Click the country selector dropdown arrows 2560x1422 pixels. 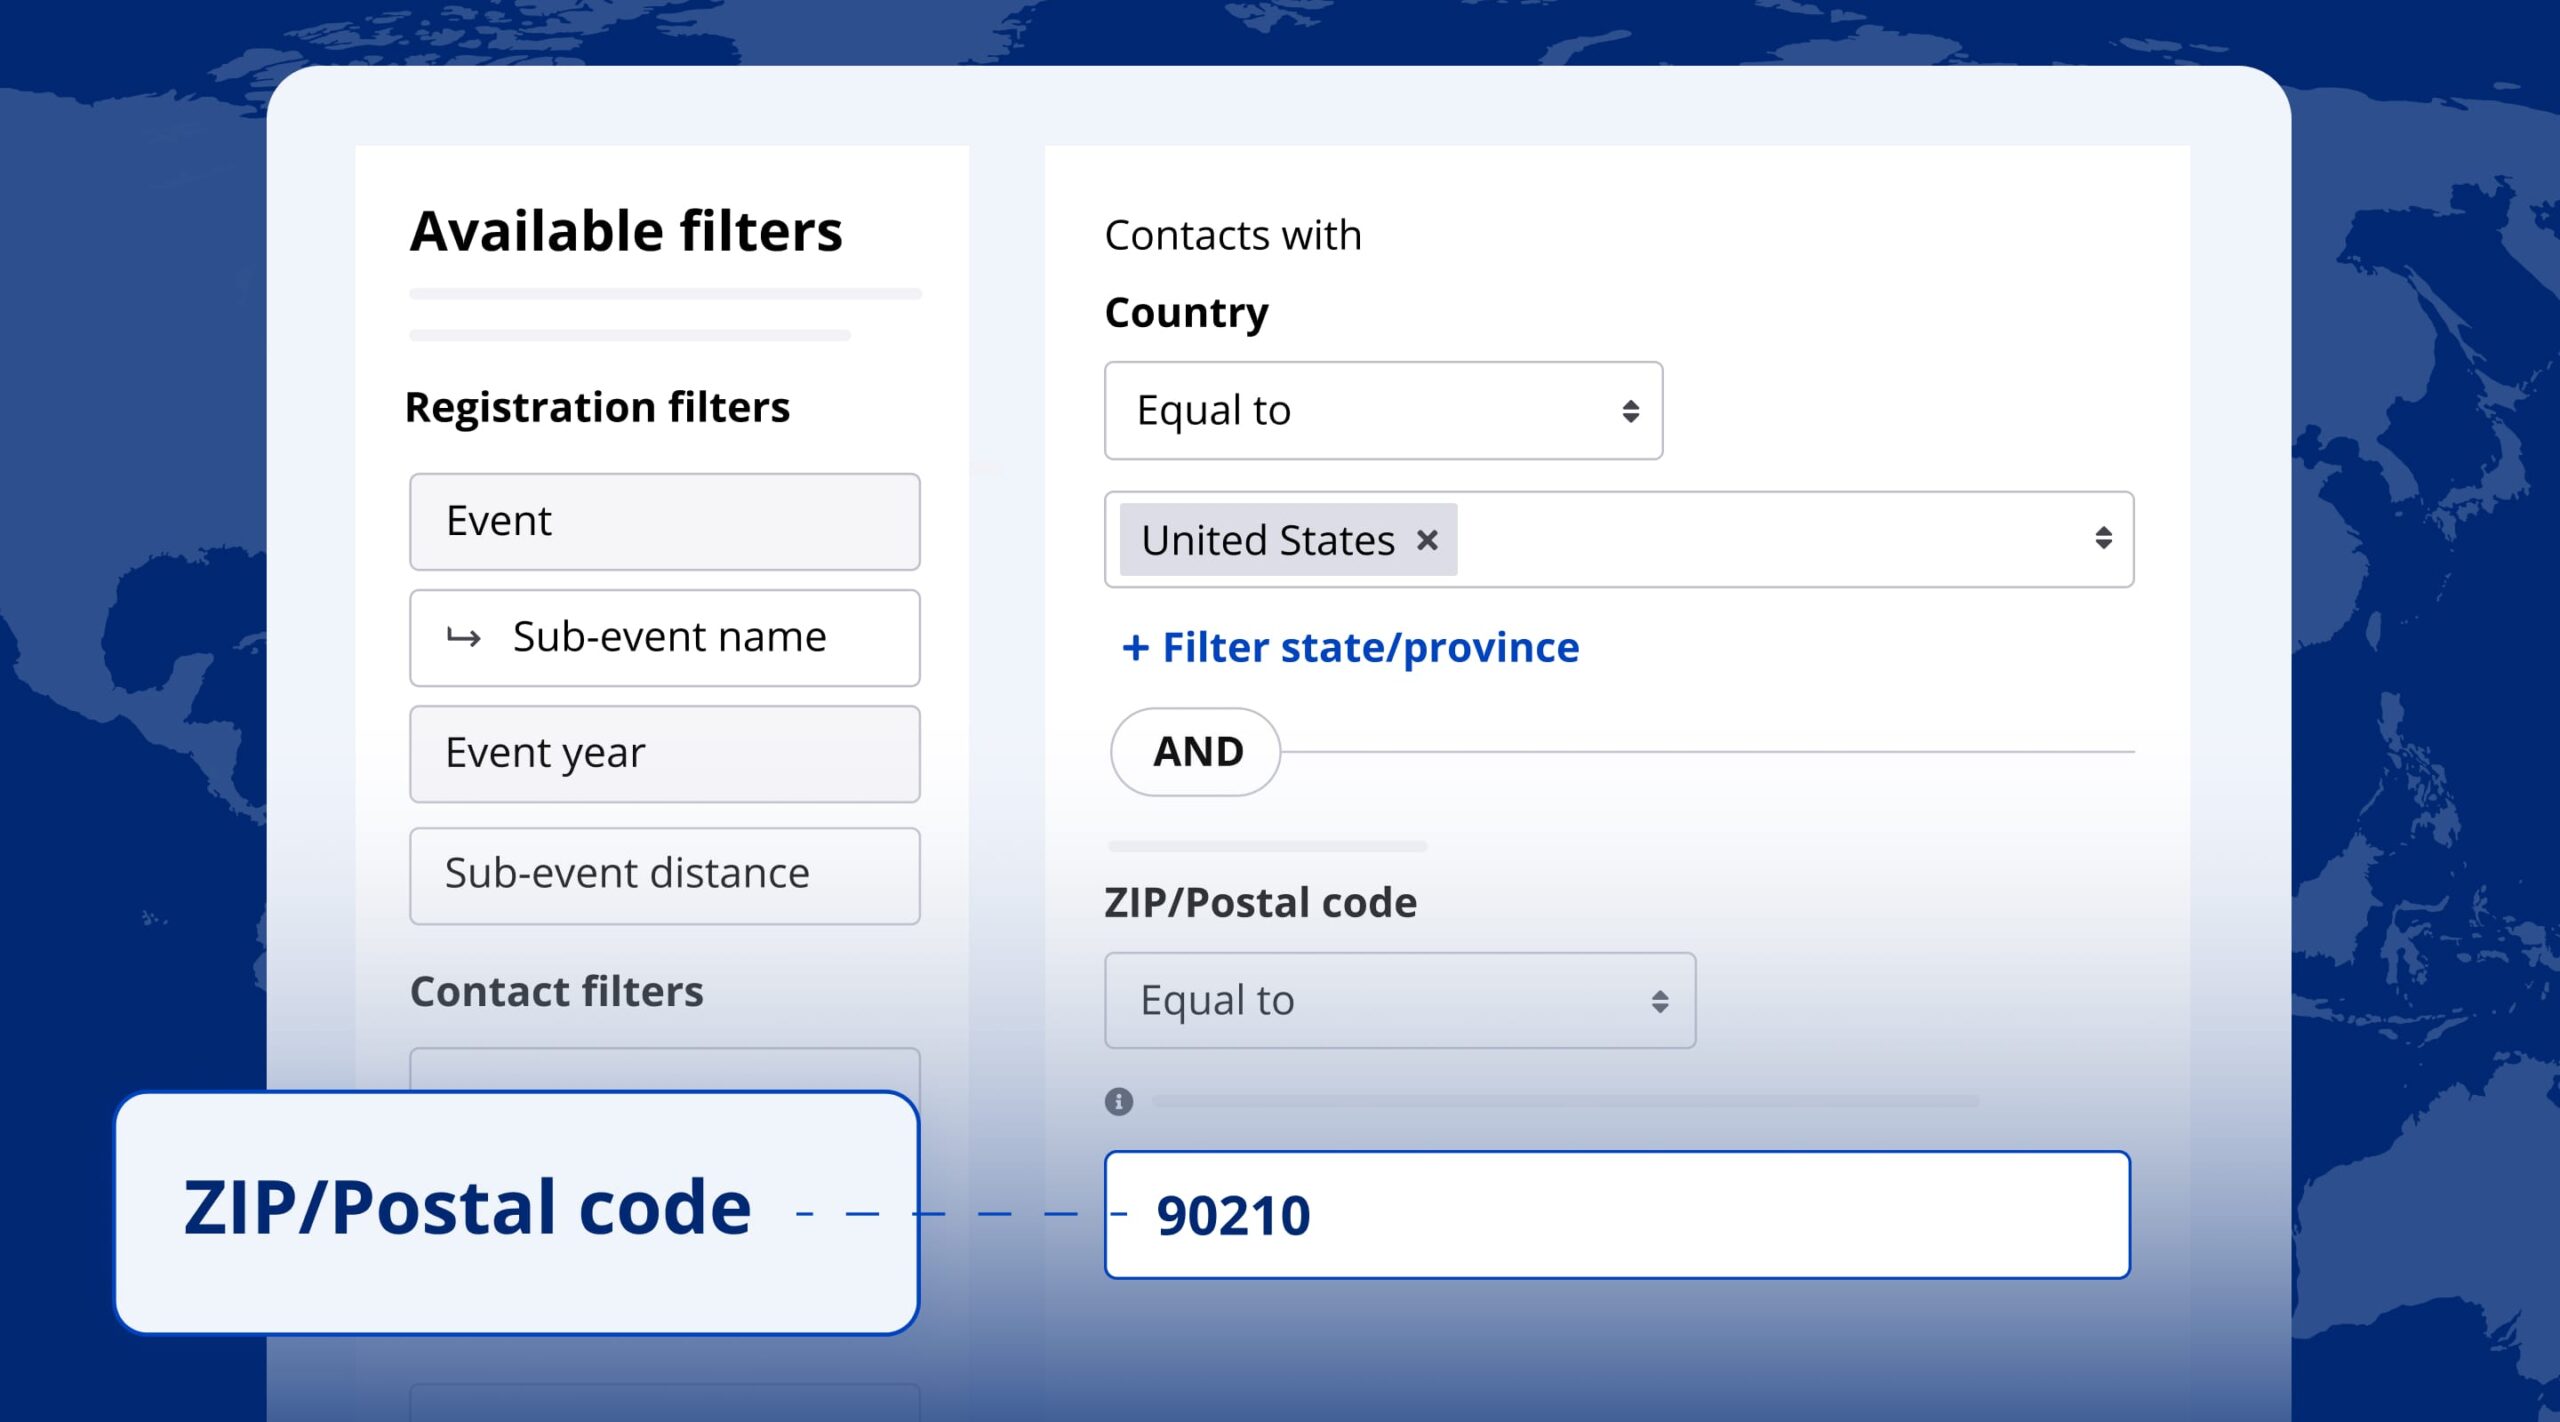tap(2103, 539)
